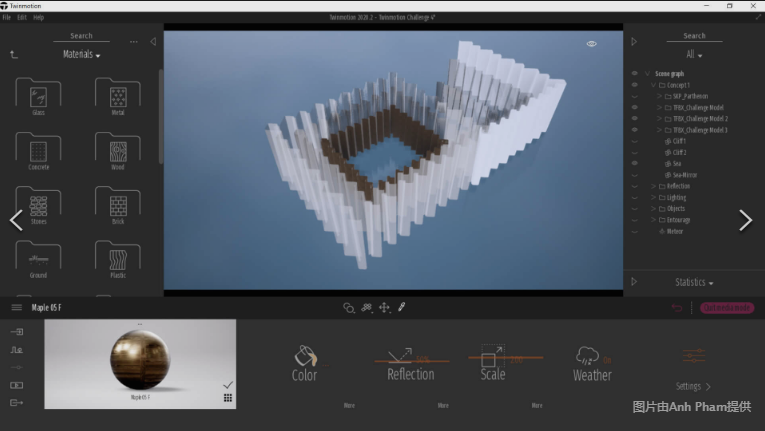Open the Media panel icon
The height and width of the screenshot is (431, 765).
(17, 385)
